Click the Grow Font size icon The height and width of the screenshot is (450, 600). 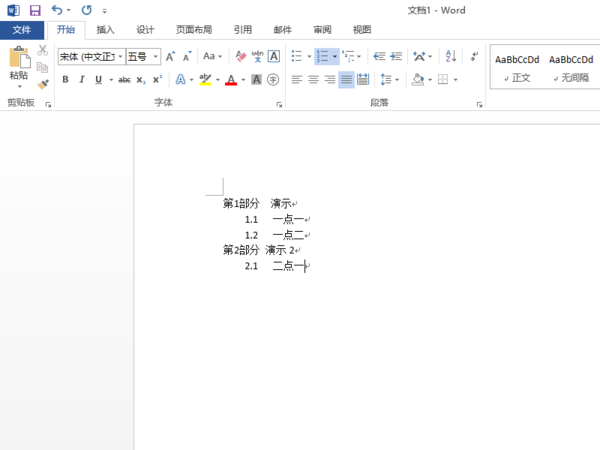tap(170, 57)
